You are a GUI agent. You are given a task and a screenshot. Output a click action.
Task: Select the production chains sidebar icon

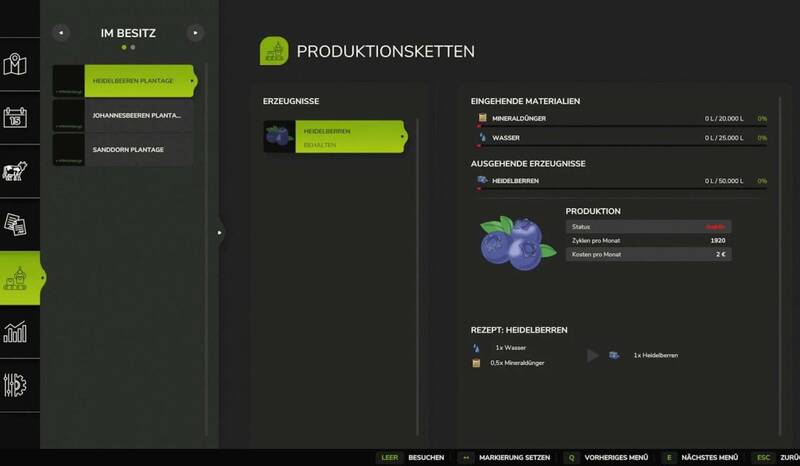coord(19,278)
